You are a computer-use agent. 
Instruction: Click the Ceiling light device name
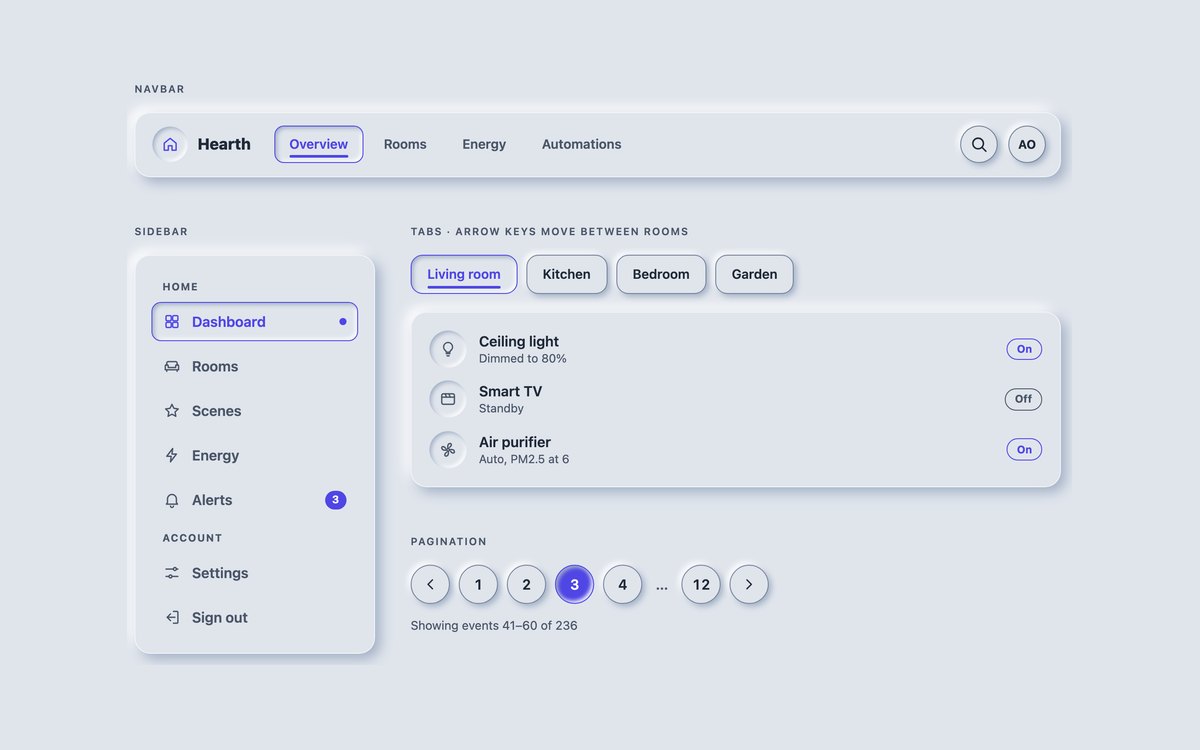coord(519,342)
